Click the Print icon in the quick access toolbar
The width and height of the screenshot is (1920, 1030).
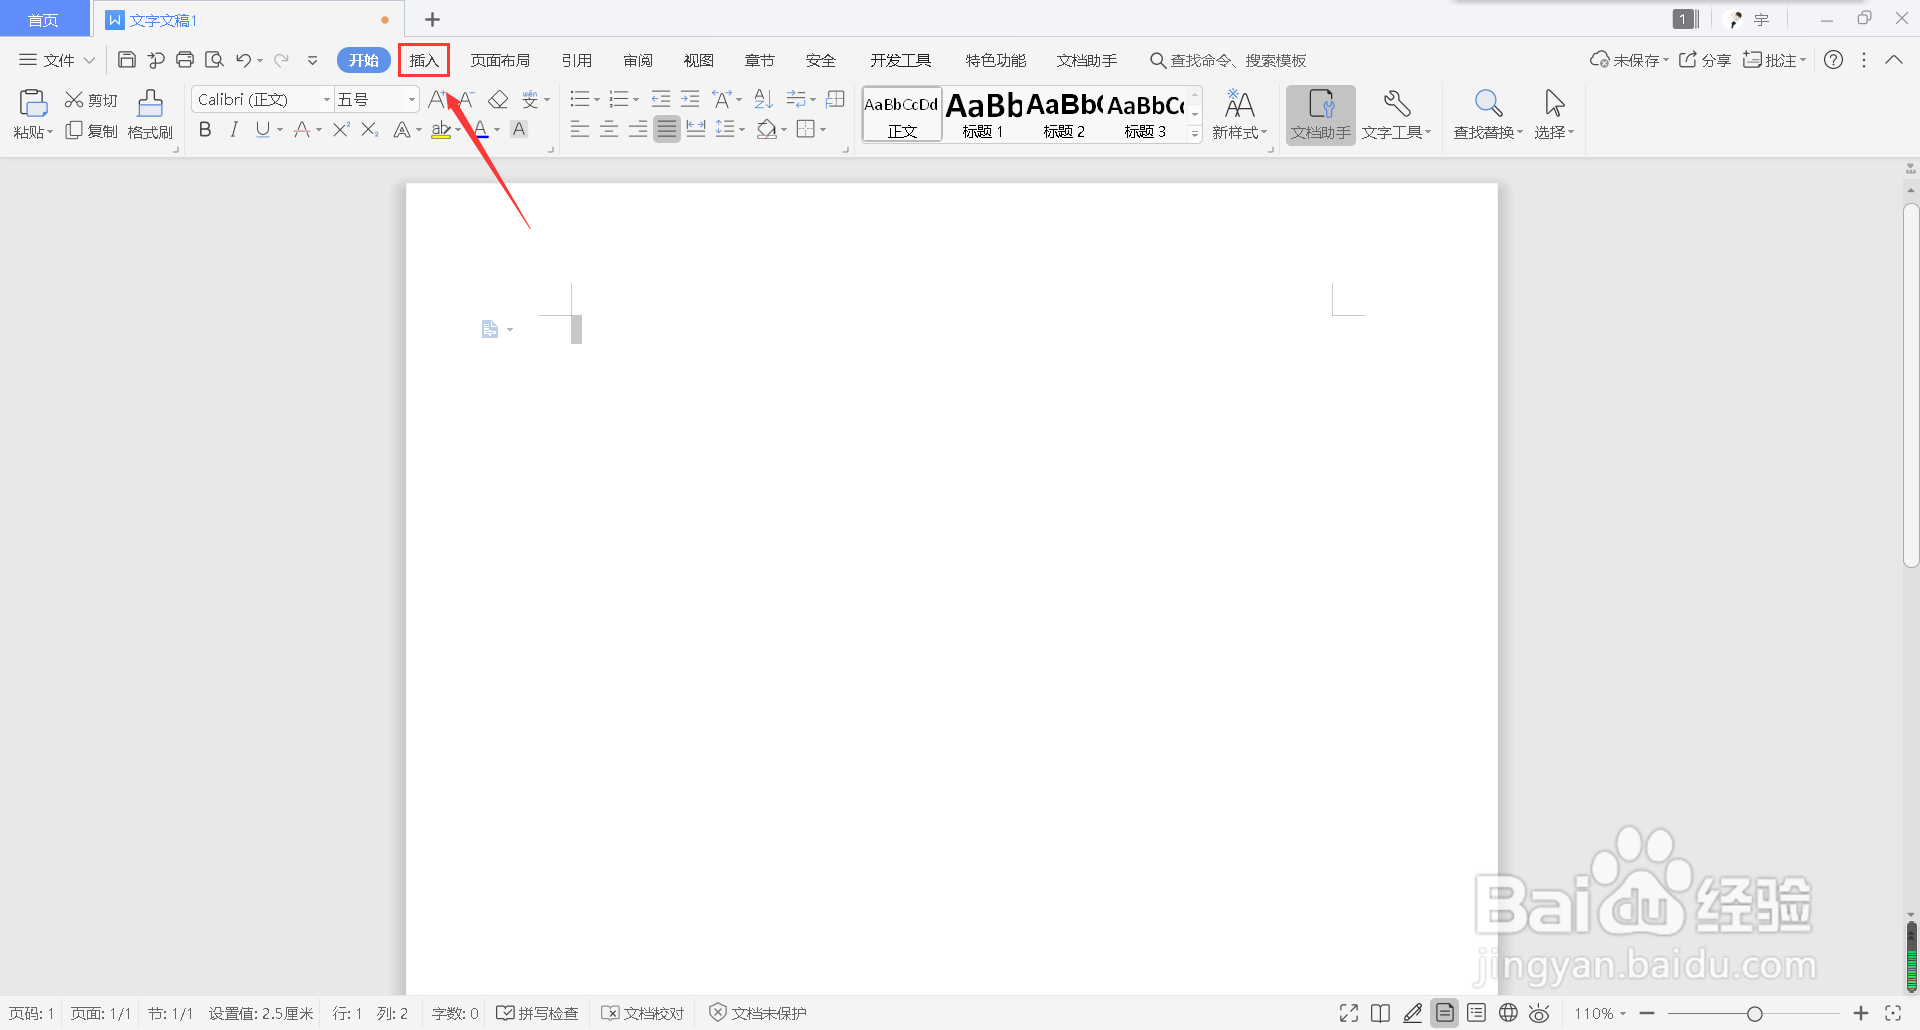[185, 60]
